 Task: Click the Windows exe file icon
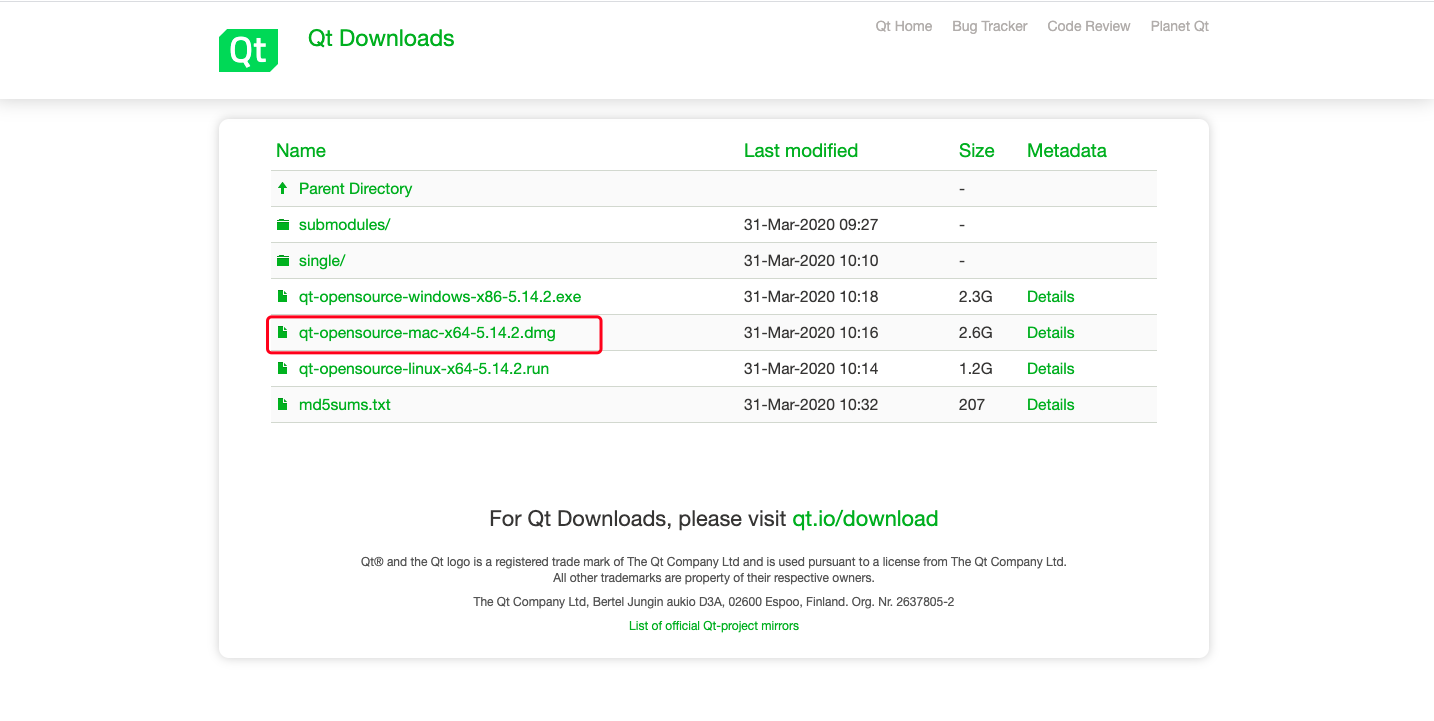pos(283,297)
